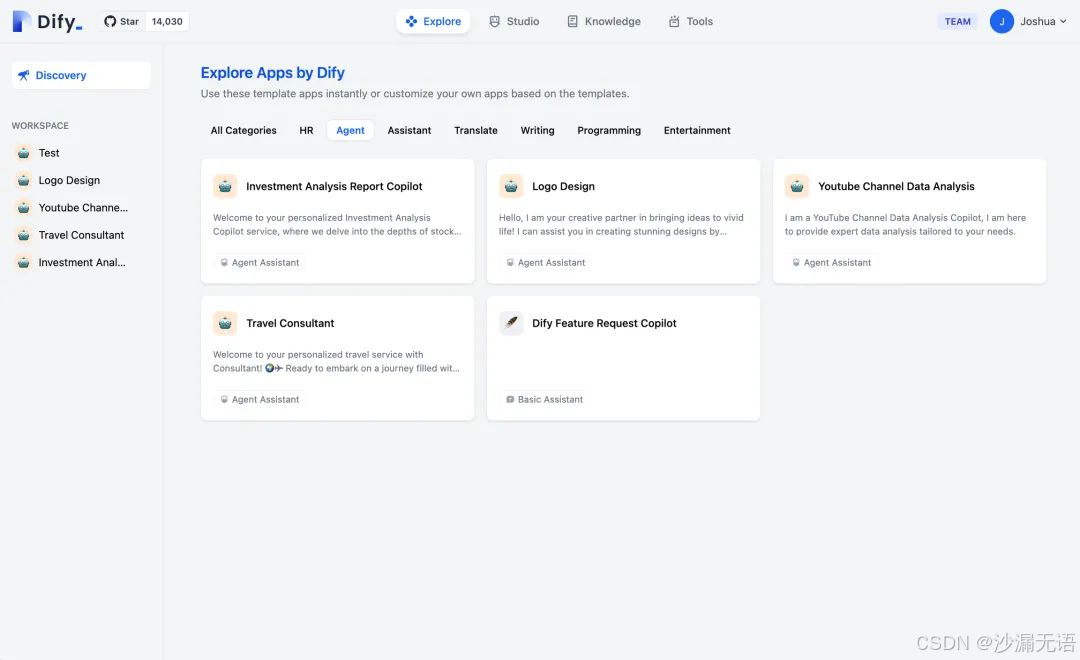Viewport: 1080px width, 660px height.
Task: Open the Studio tab
Action: click(x=514, y=21)
